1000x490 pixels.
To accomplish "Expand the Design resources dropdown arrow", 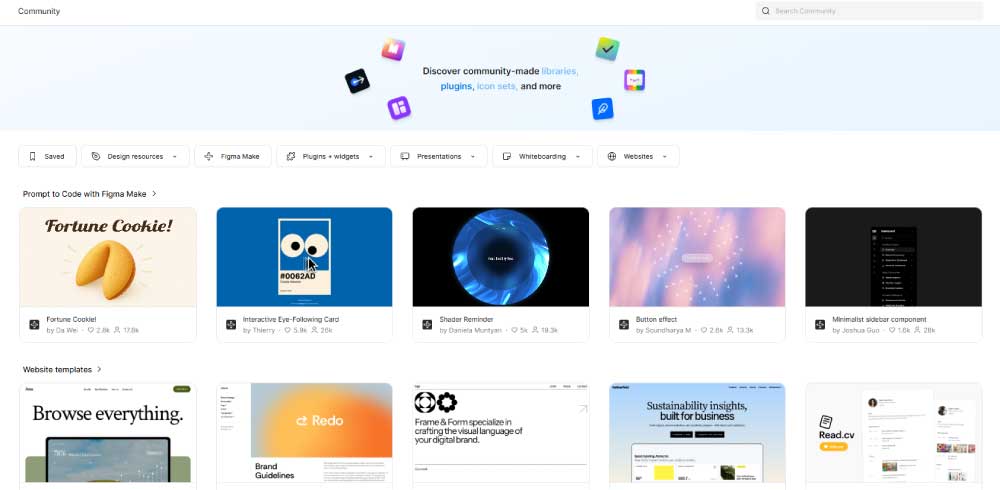I will [x=175, y=157].
